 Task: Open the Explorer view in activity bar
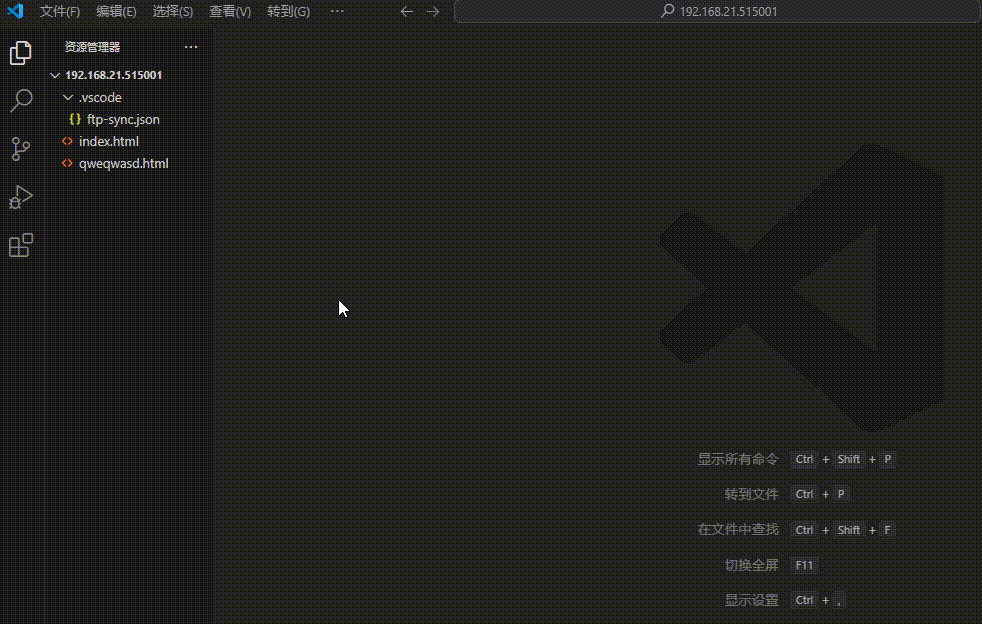21,53
